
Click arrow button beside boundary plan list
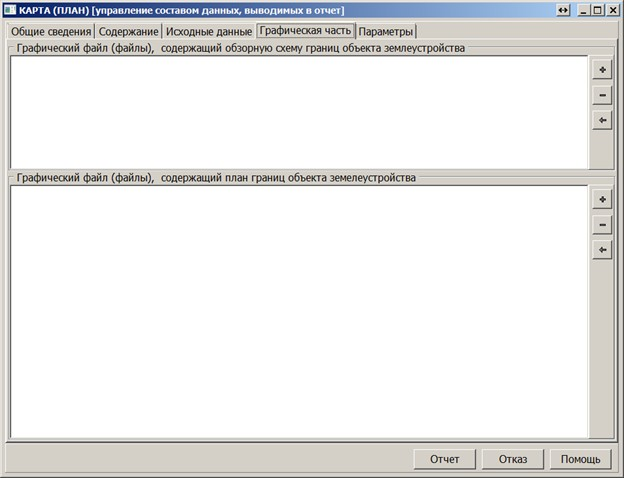tap(602, 250)
